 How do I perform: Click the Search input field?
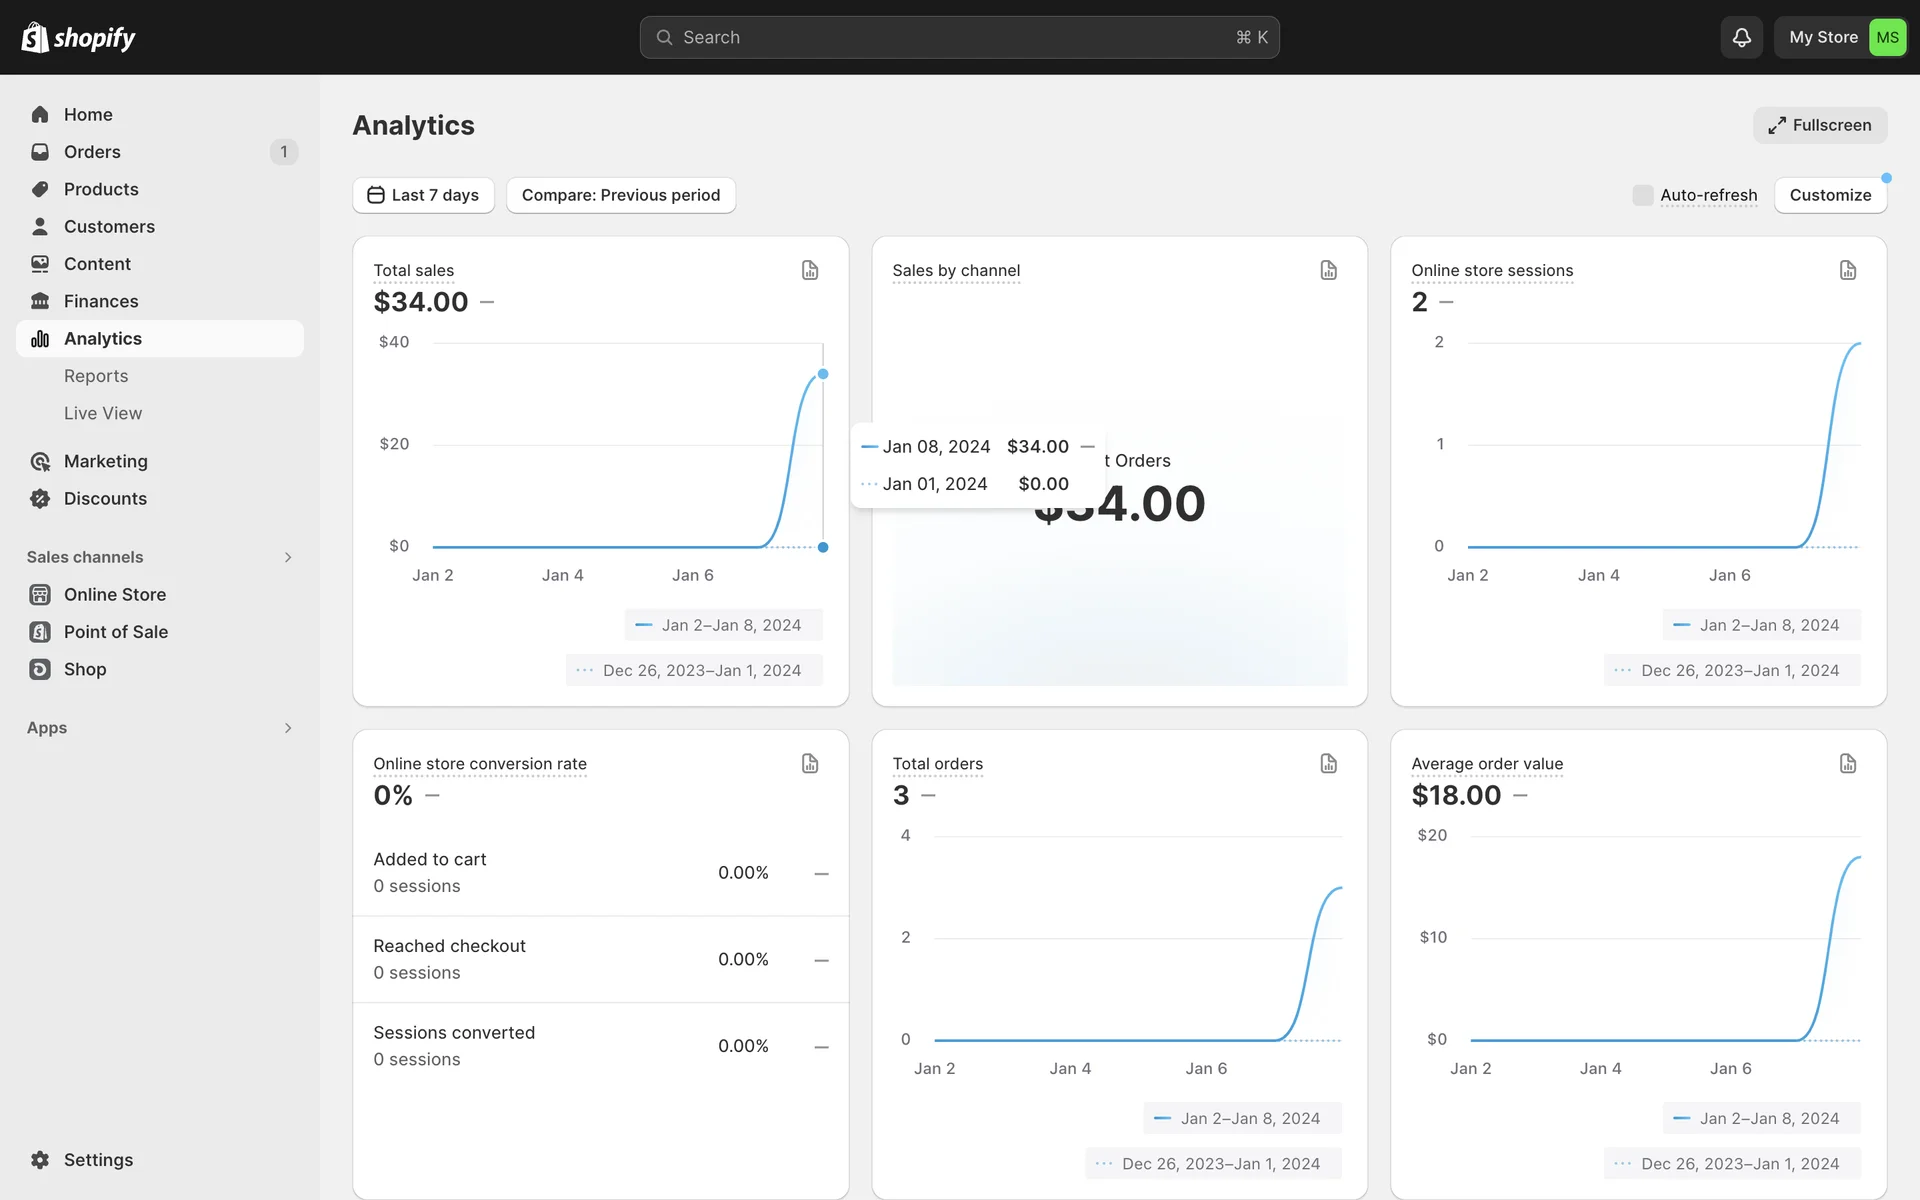click(958, 37)
